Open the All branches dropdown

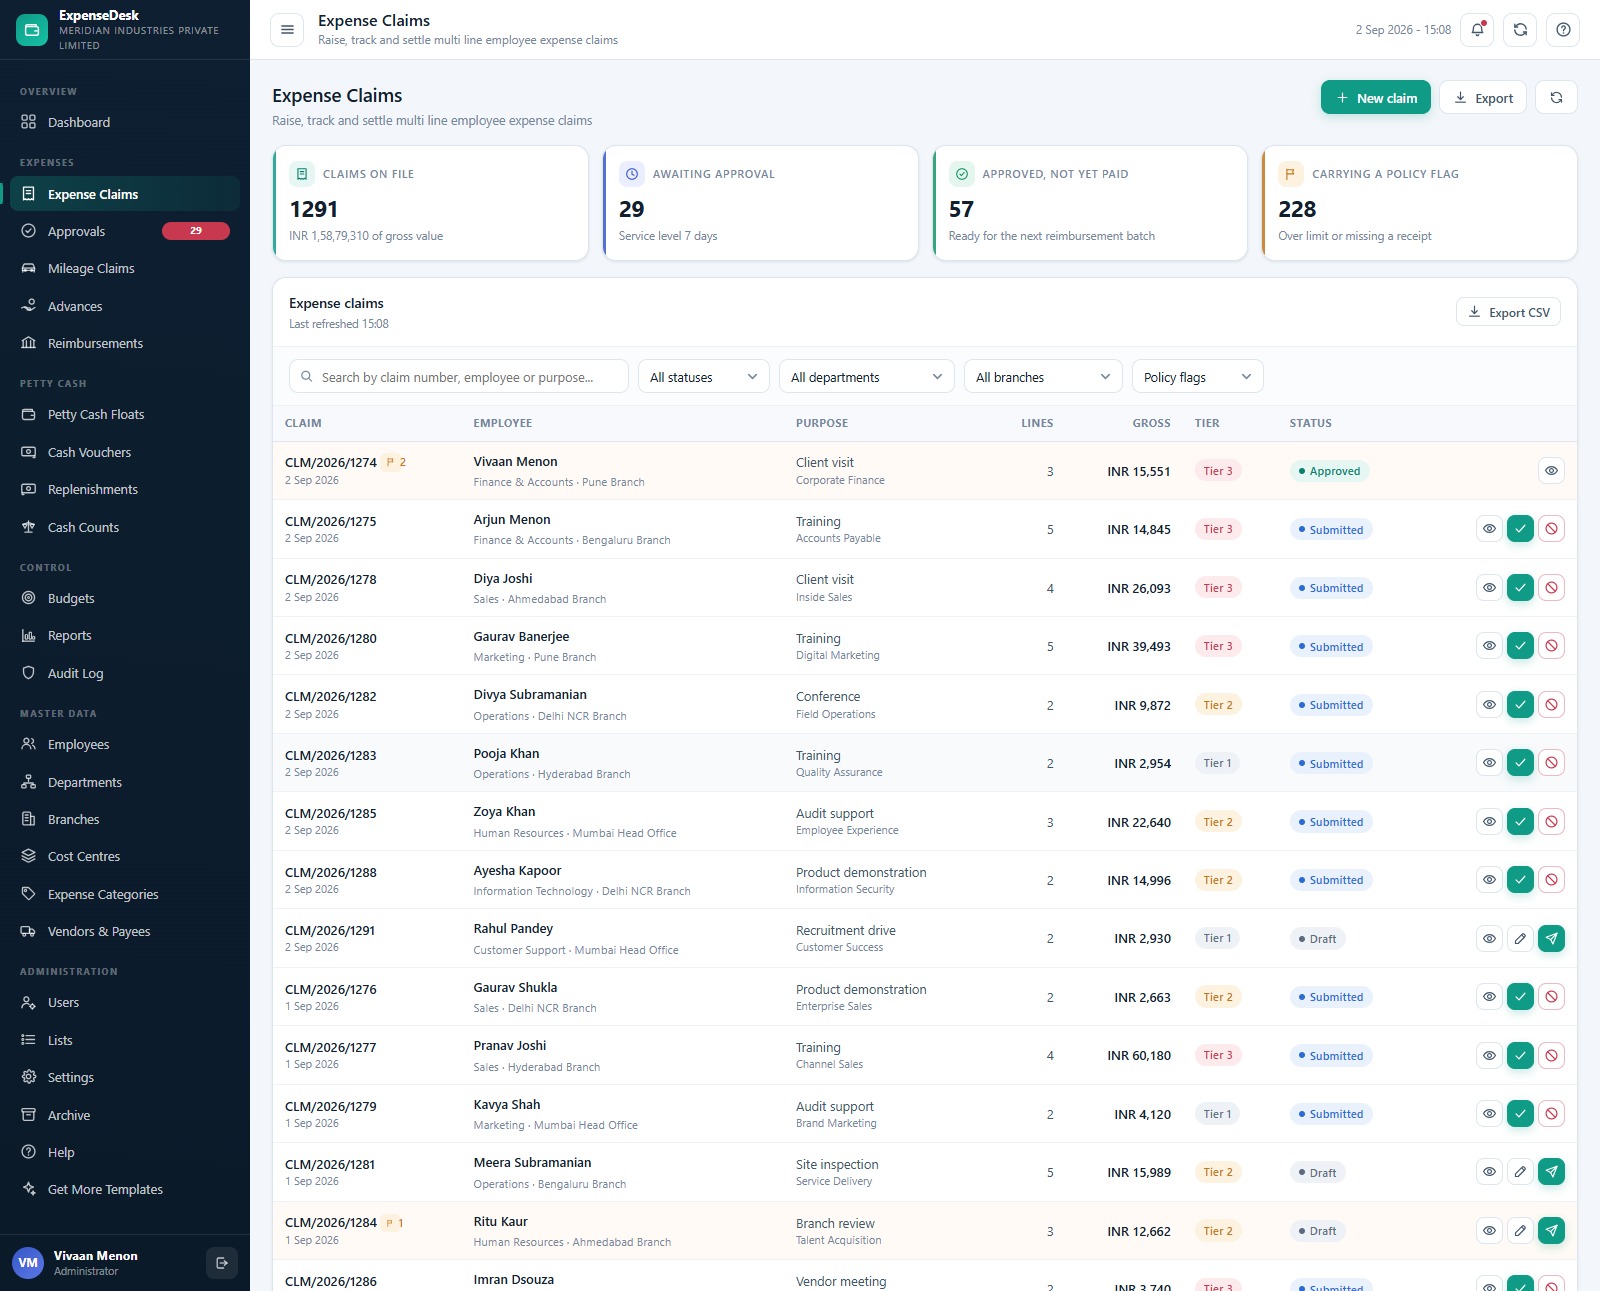click(x=1043, y=377)
